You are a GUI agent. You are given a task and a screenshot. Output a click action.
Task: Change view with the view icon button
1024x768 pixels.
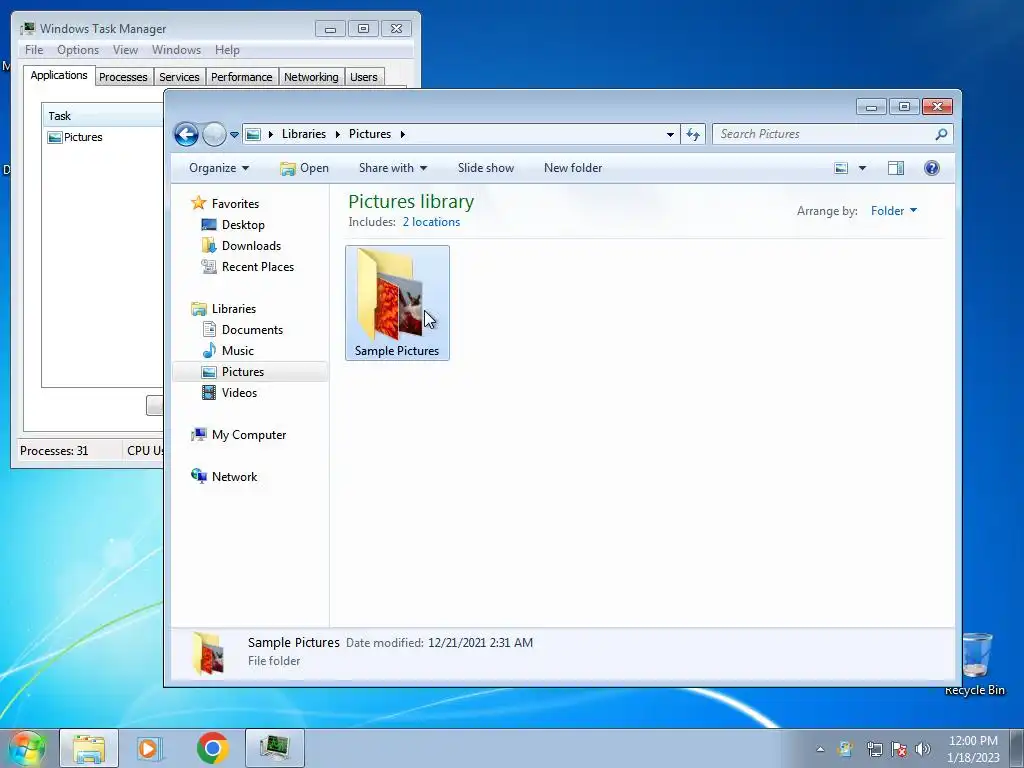click(x=841, y=168)
